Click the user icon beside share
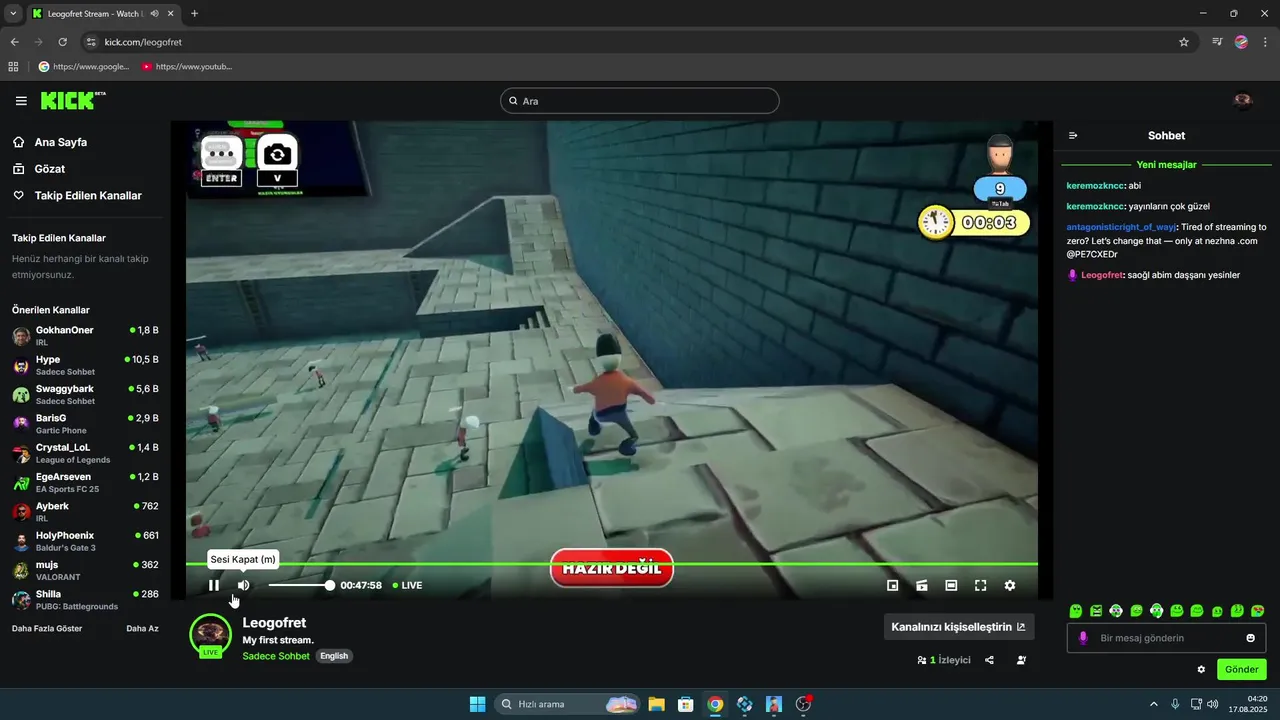 click(x=1021, y=660)
